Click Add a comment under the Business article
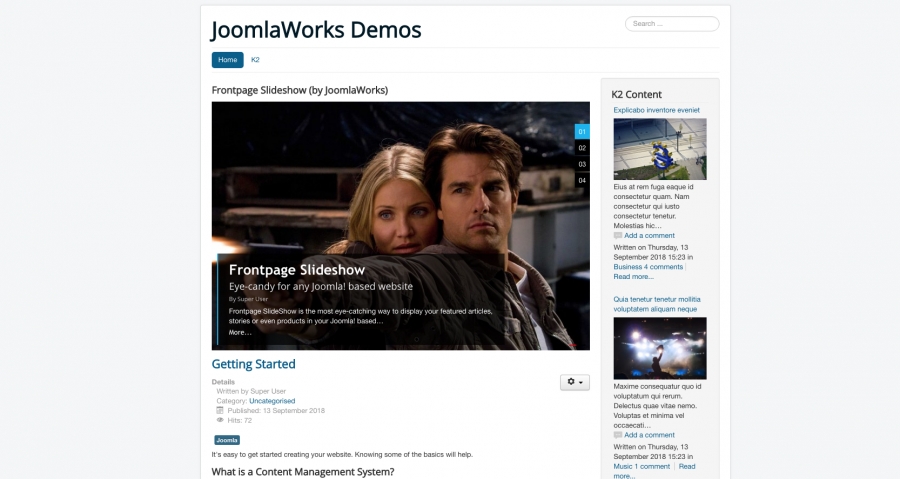This screenshot has height=479, width=900. coord(649,235)
